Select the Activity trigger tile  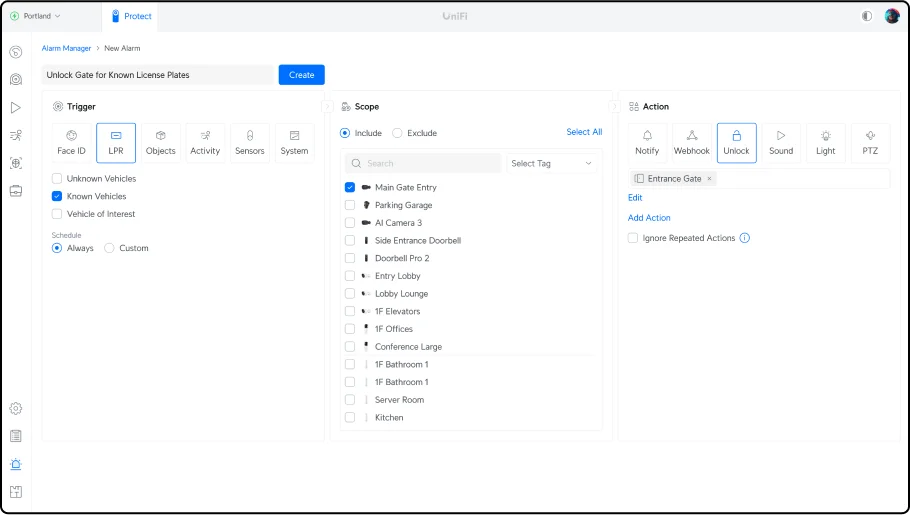(205, 143)
